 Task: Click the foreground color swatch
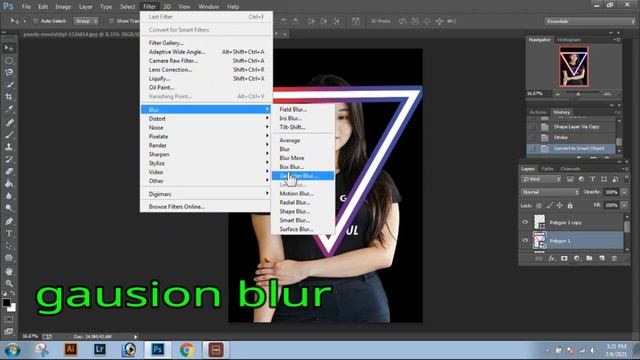[x=6, y=302]
